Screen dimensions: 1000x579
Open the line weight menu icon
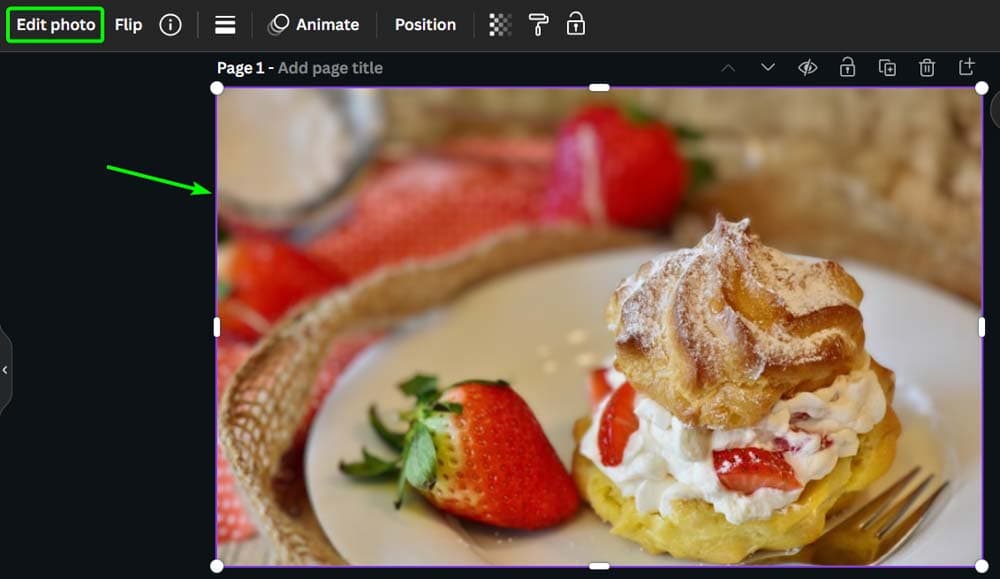coord(225,25)
